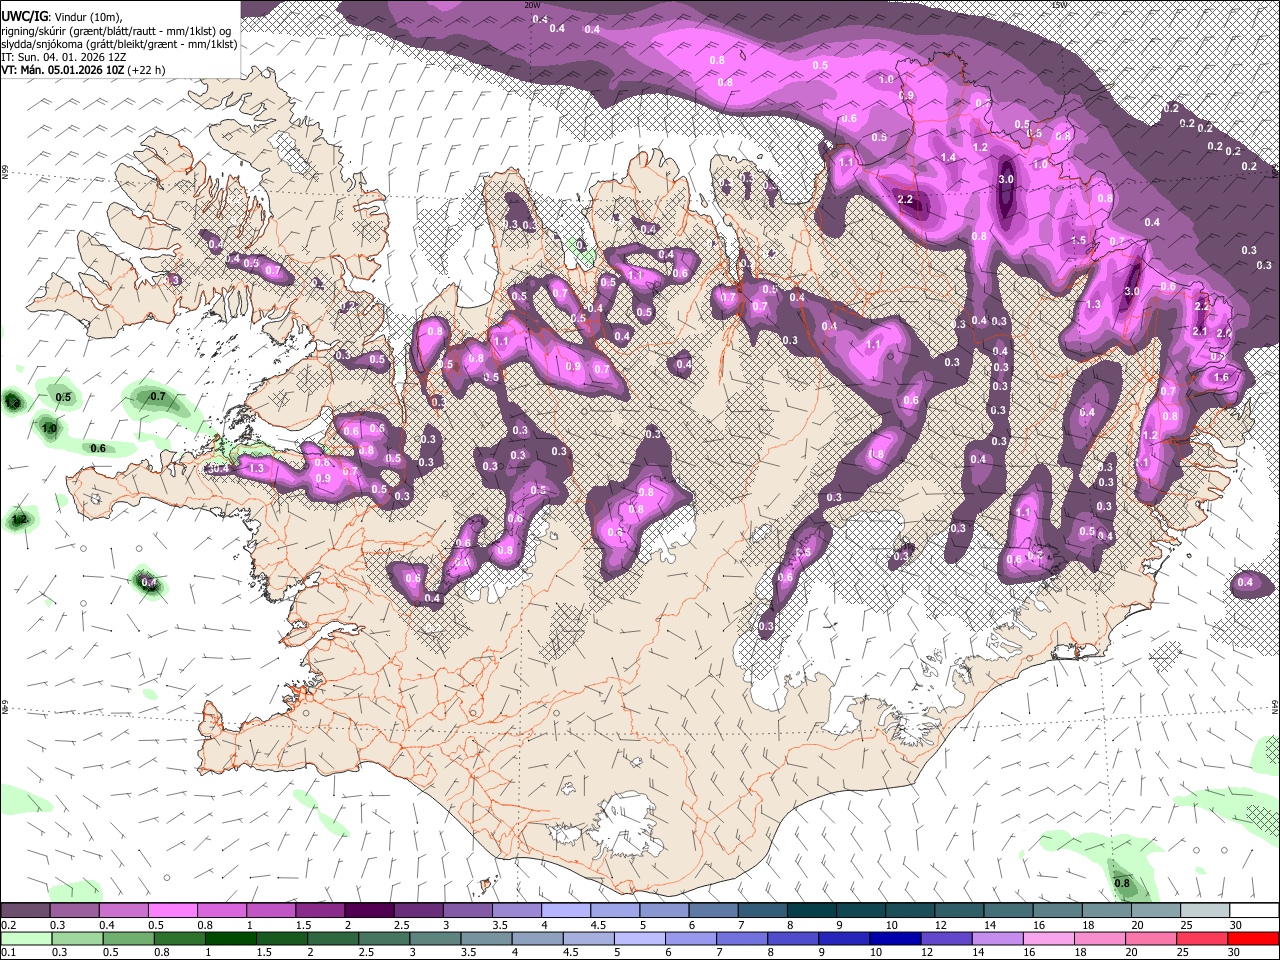The width and height of the screenshot is (1280, 960).
Task: Click the green '0.7' rain cell over the sea
Action: [x=157, y=397]
